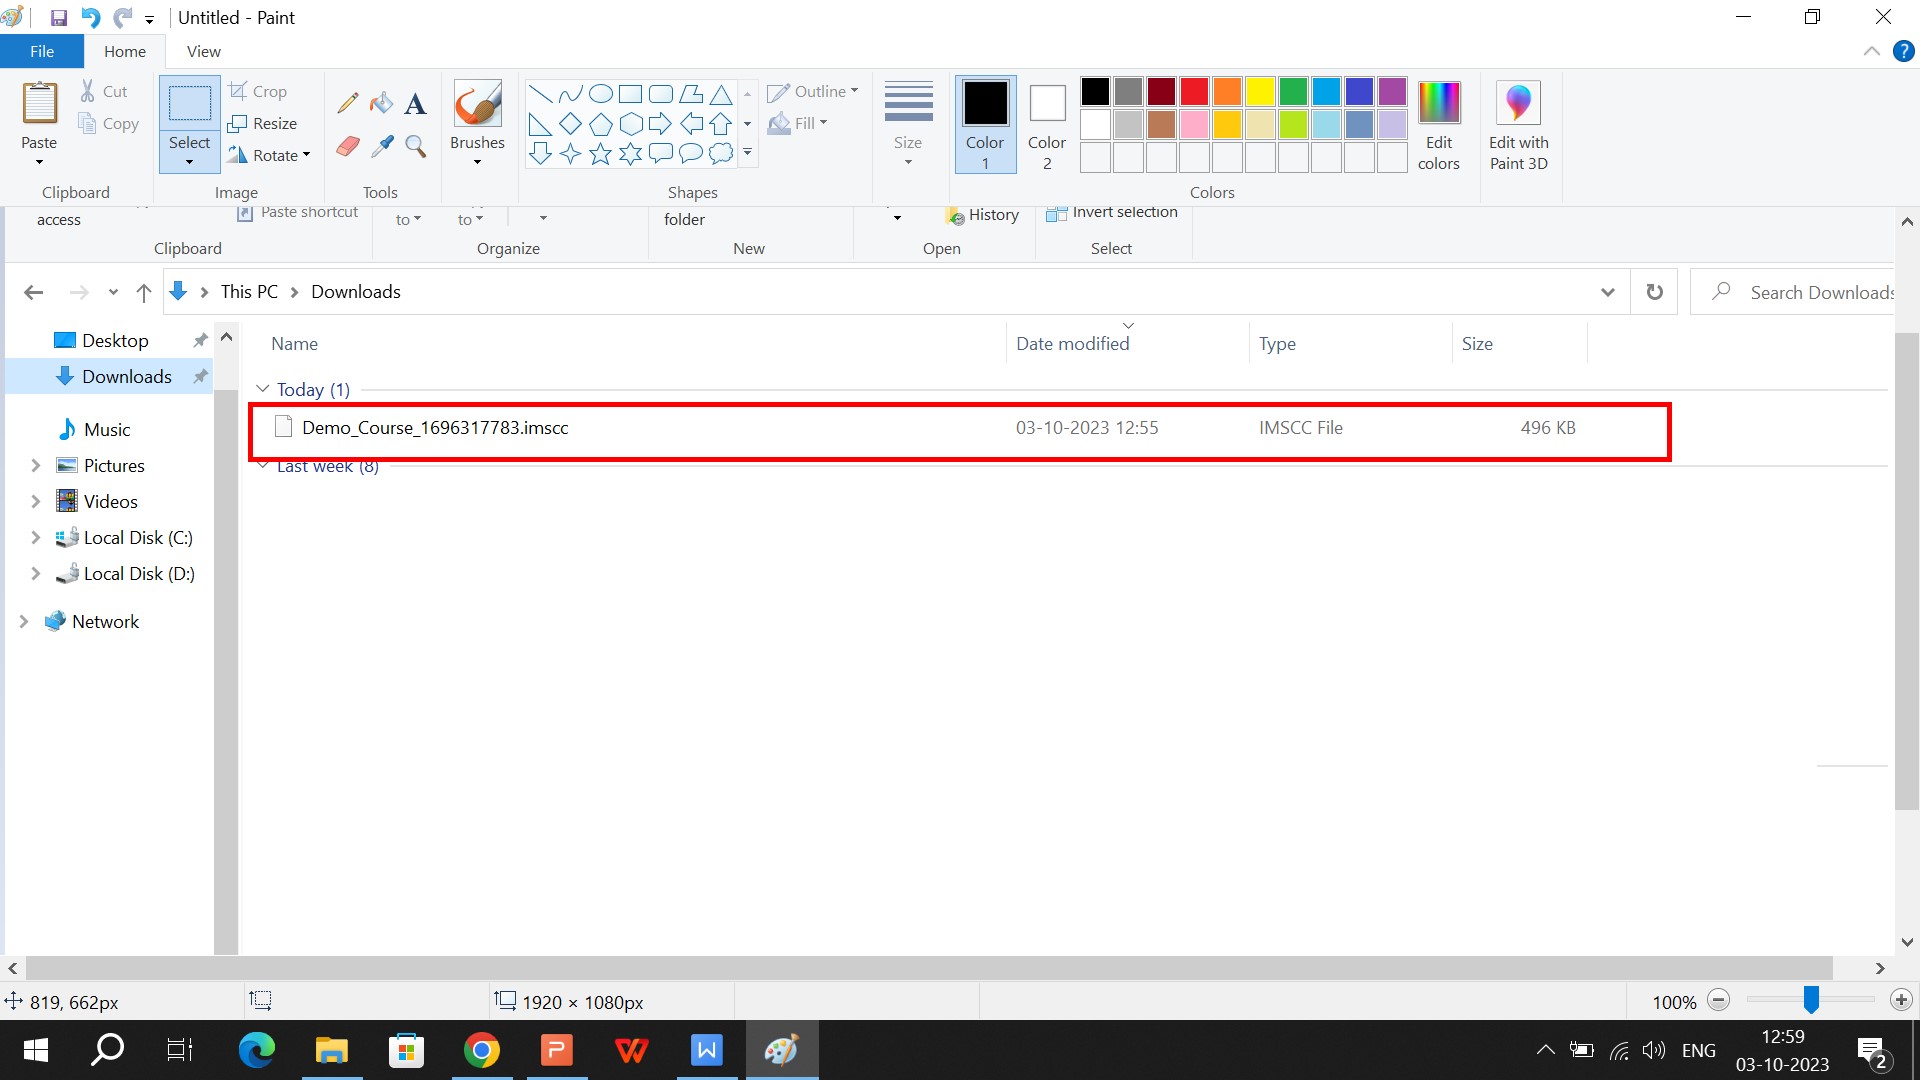Image resolution: width=1920 pixels, height=1080 pixels.
Task: Choose the yellow color swatch
Action: (x=1260, y=92)
